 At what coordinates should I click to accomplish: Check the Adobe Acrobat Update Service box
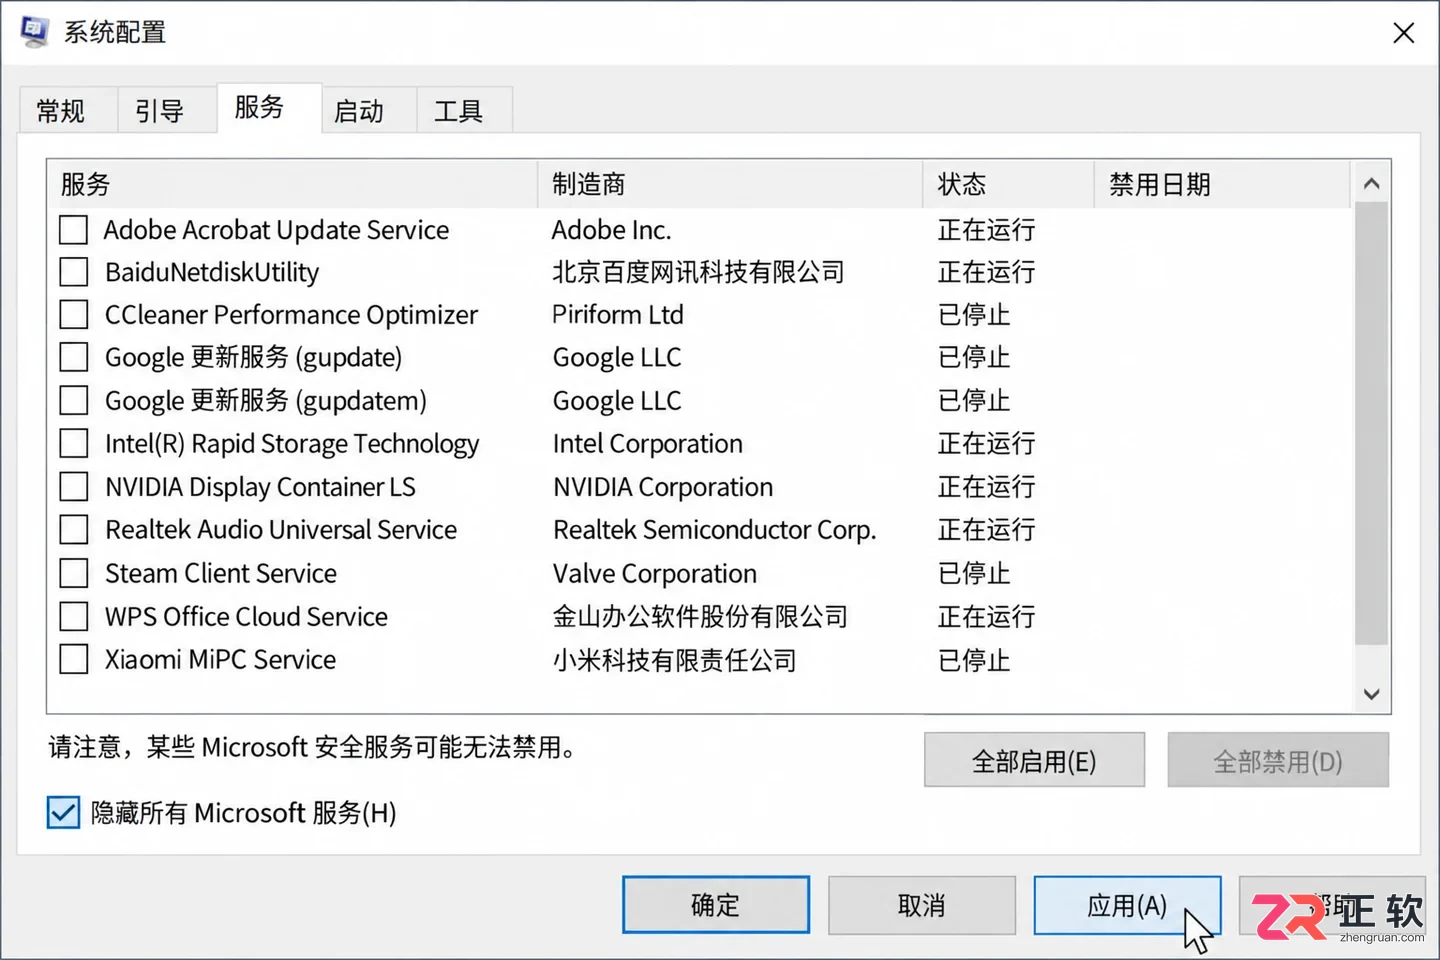[x=73, y=230]
